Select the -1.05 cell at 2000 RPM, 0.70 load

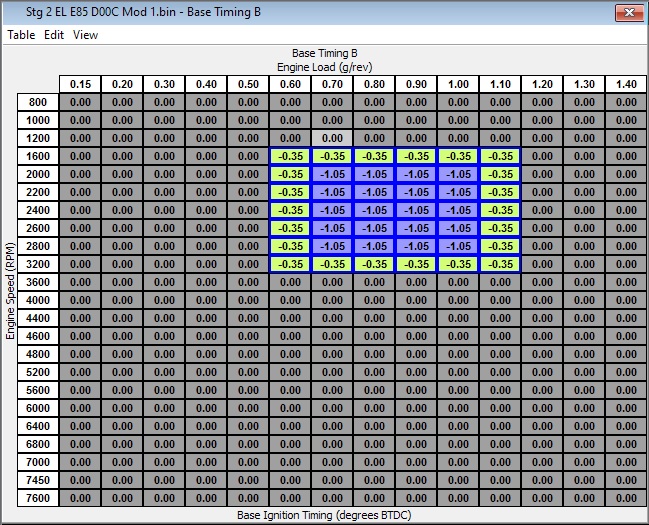coord(332,174)
